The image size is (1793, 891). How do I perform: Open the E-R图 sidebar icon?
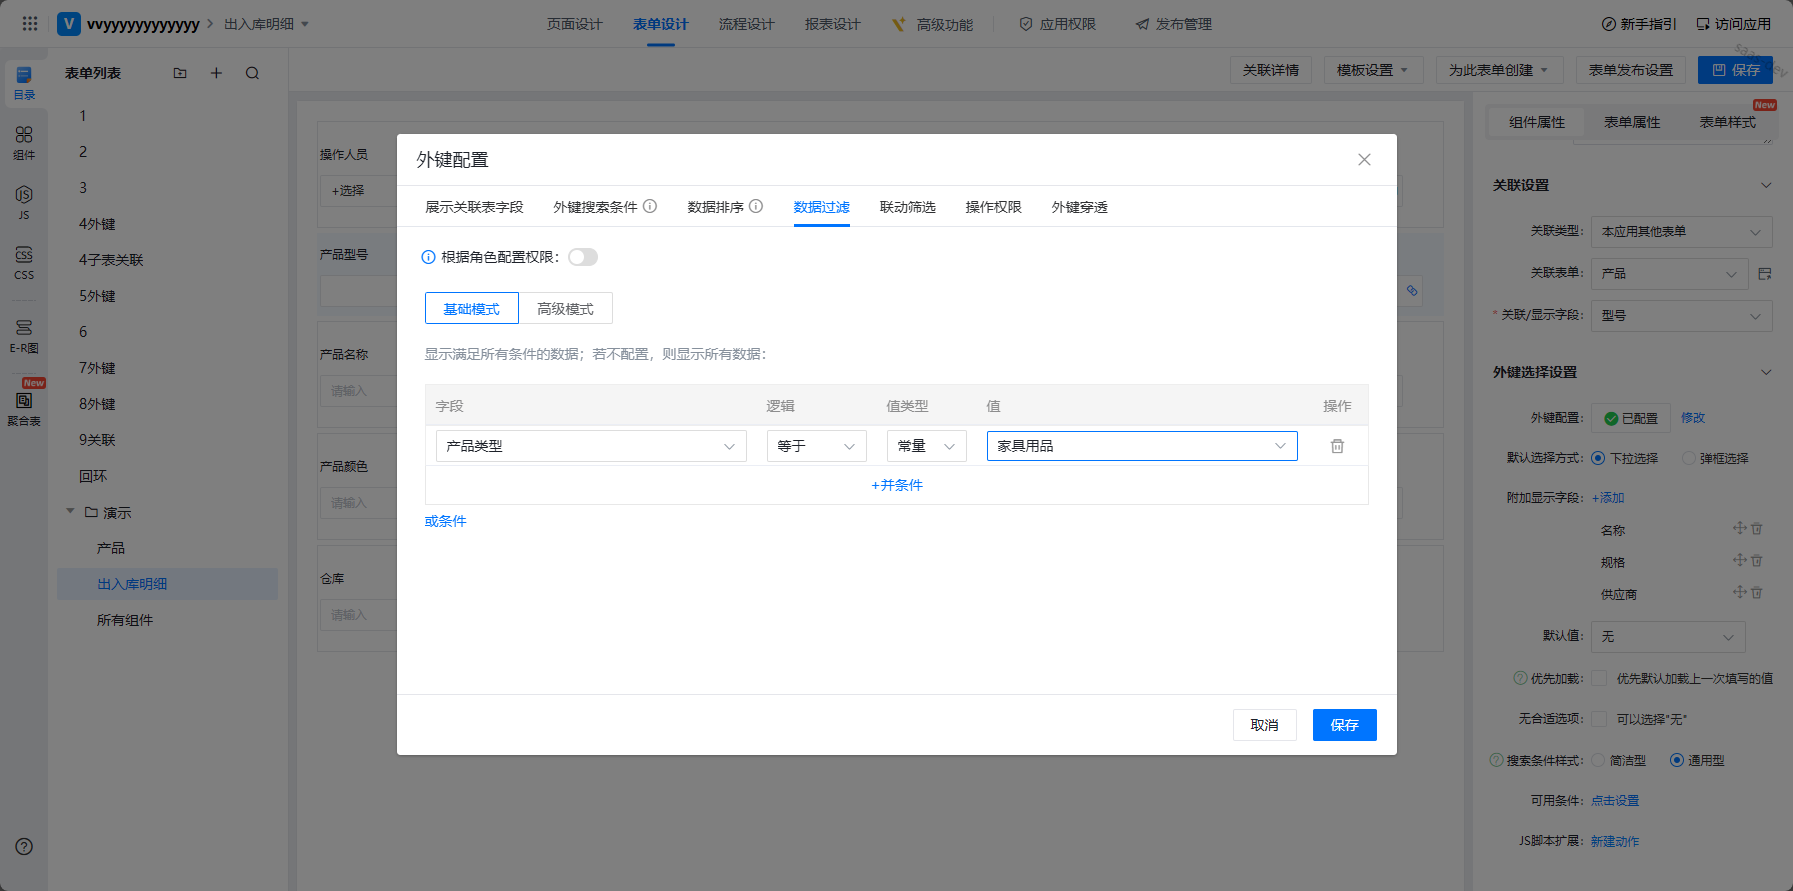24,336
